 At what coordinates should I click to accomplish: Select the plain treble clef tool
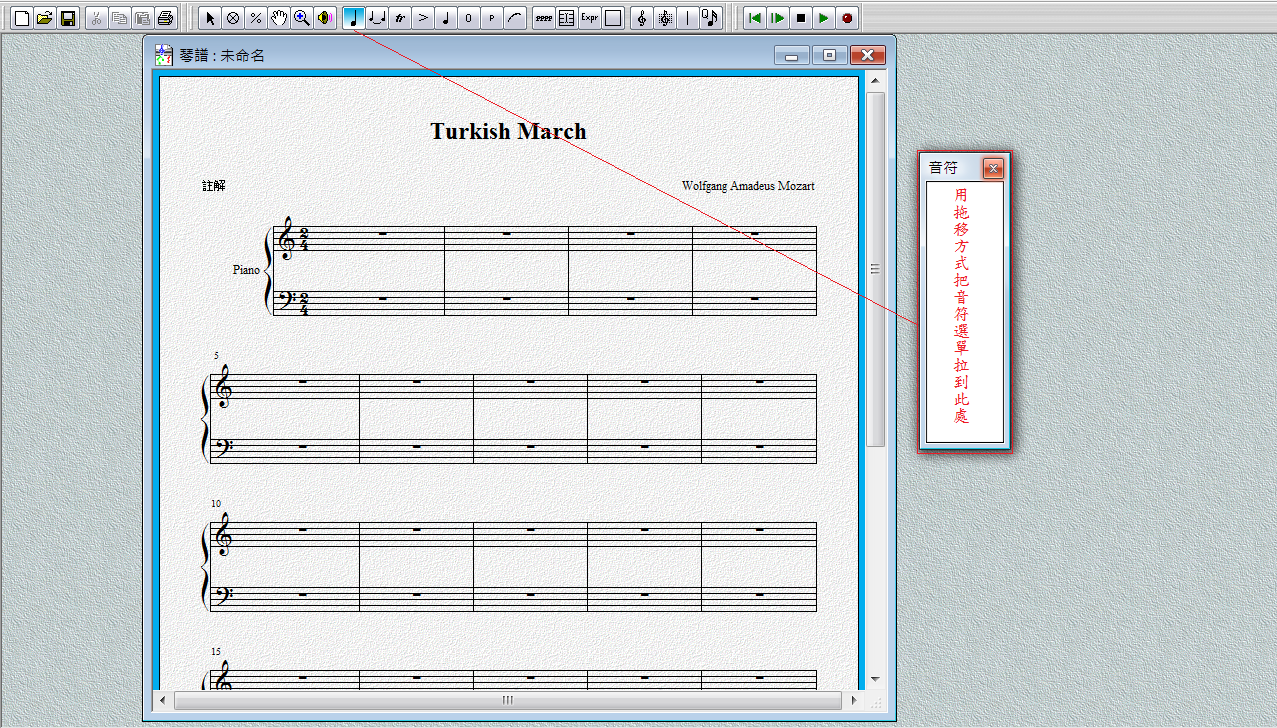642,18
